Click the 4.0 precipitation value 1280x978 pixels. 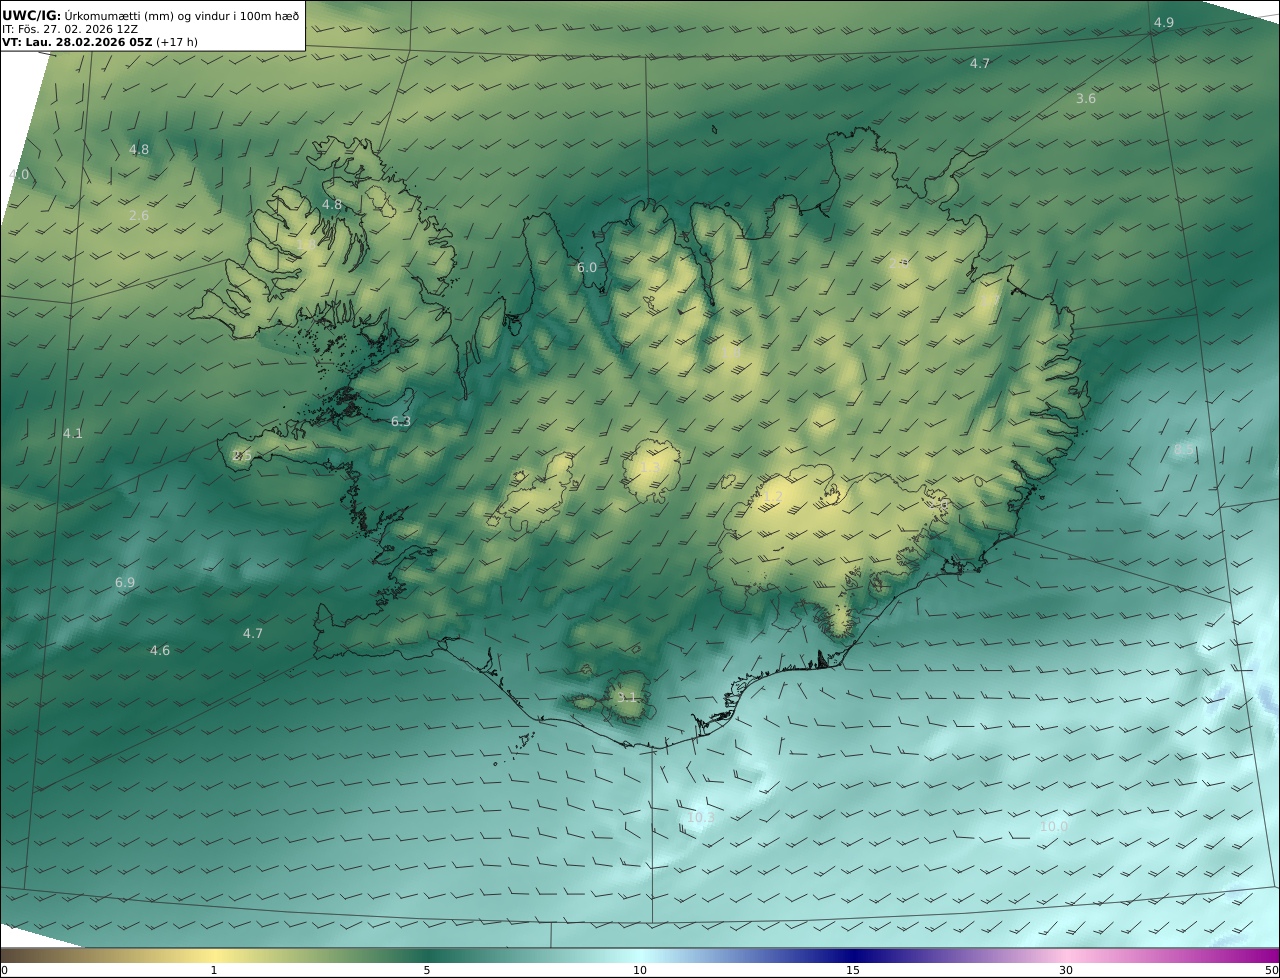click(x=19, y=175)
